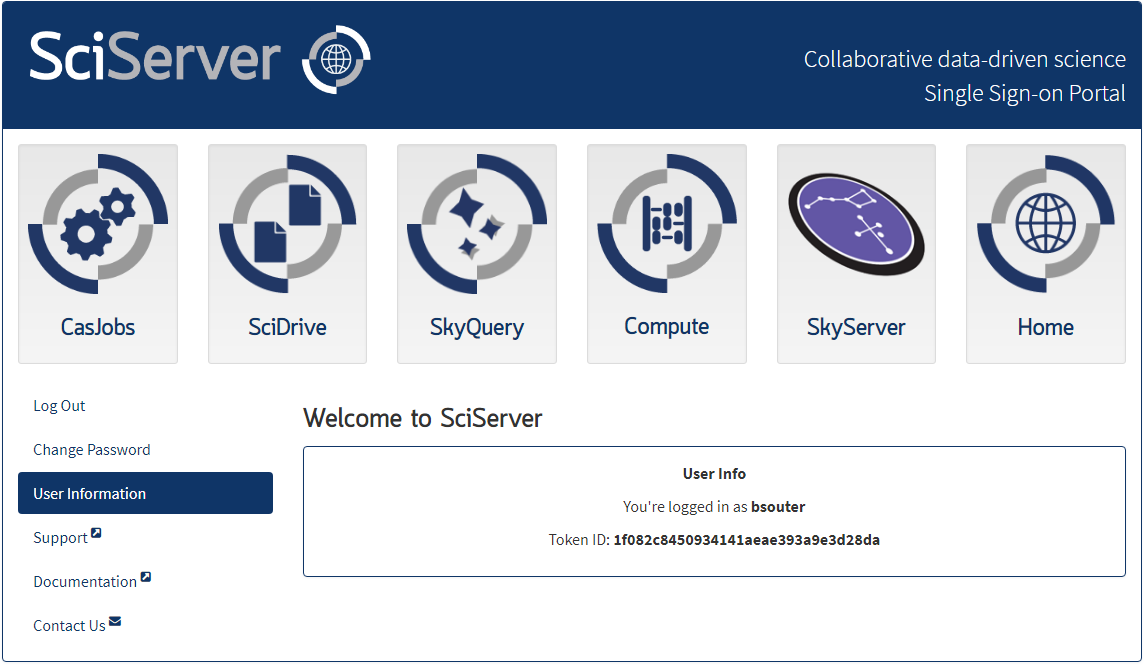Image resolution: width=1144 pixels, height=665 pixels.
Task: Click the external-link icon beside Support
Action: (96, 534)
